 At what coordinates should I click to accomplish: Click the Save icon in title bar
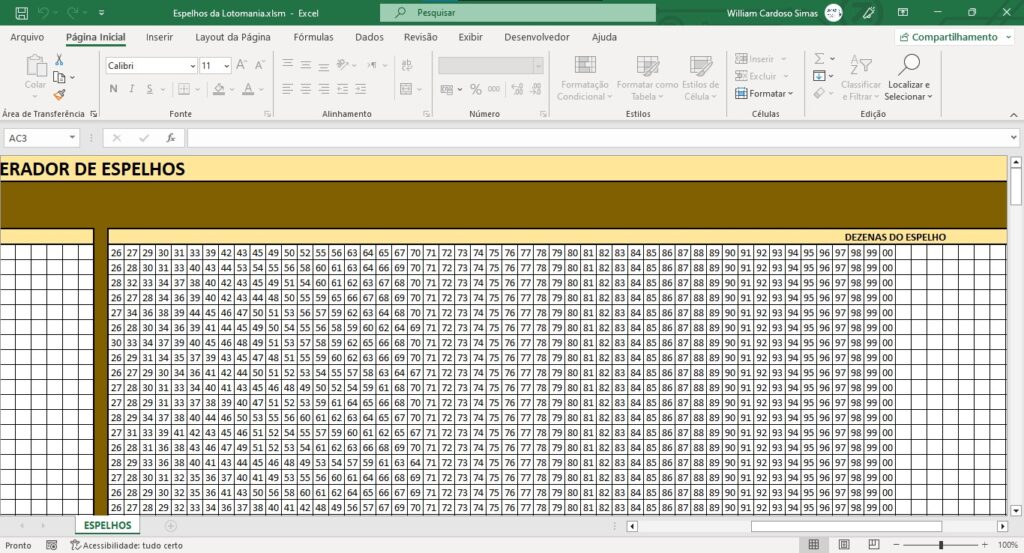22,12
